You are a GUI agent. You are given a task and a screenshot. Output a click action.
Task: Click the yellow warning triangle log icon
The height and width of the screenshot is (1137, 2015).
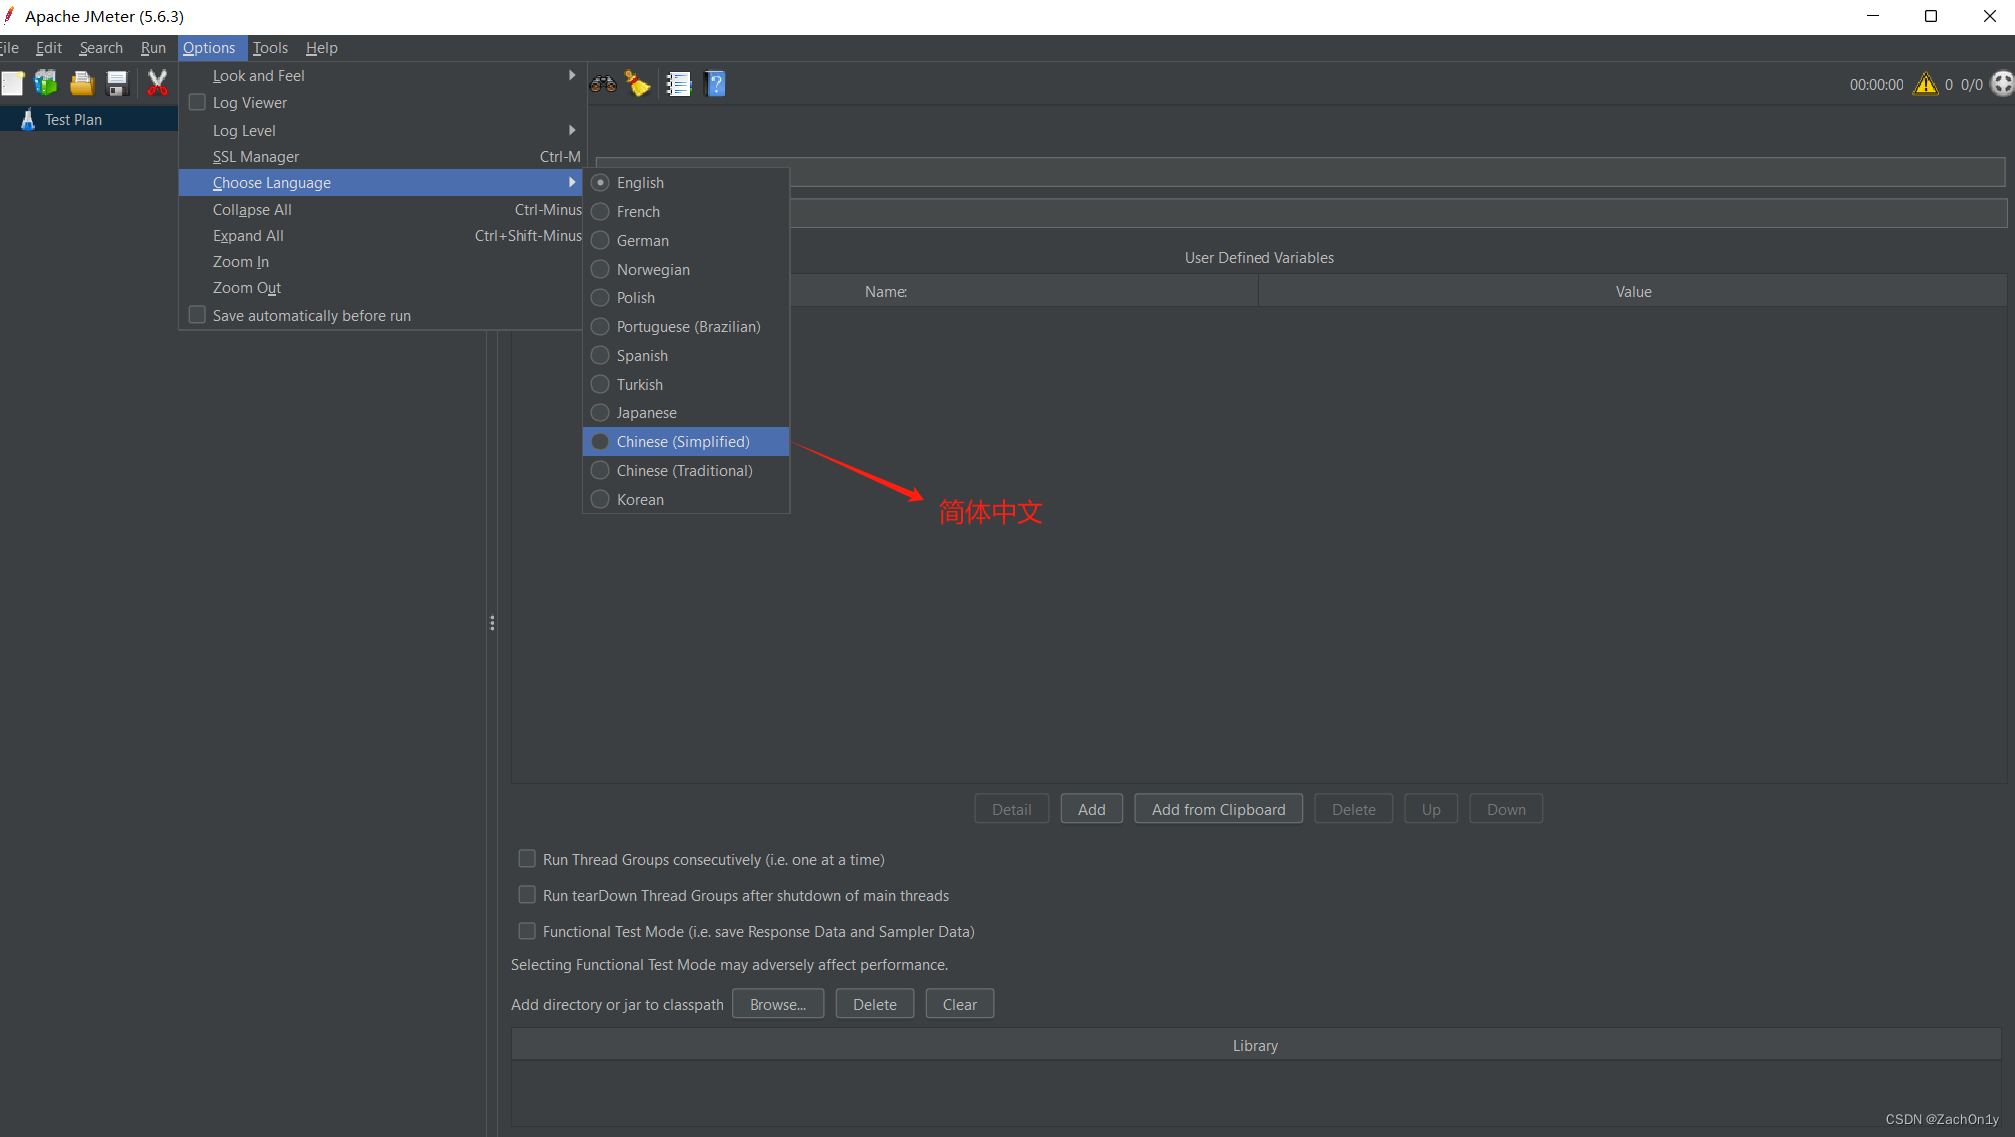(1925, 84)
